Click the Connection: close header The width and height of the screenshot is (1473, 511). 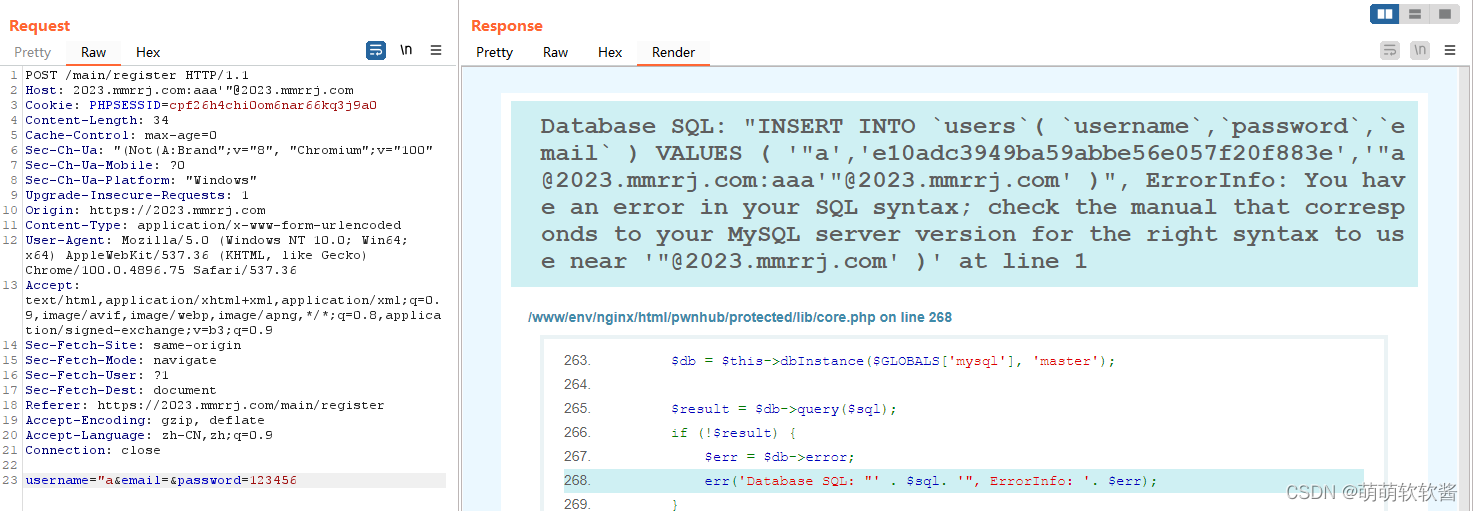(93, 450)
